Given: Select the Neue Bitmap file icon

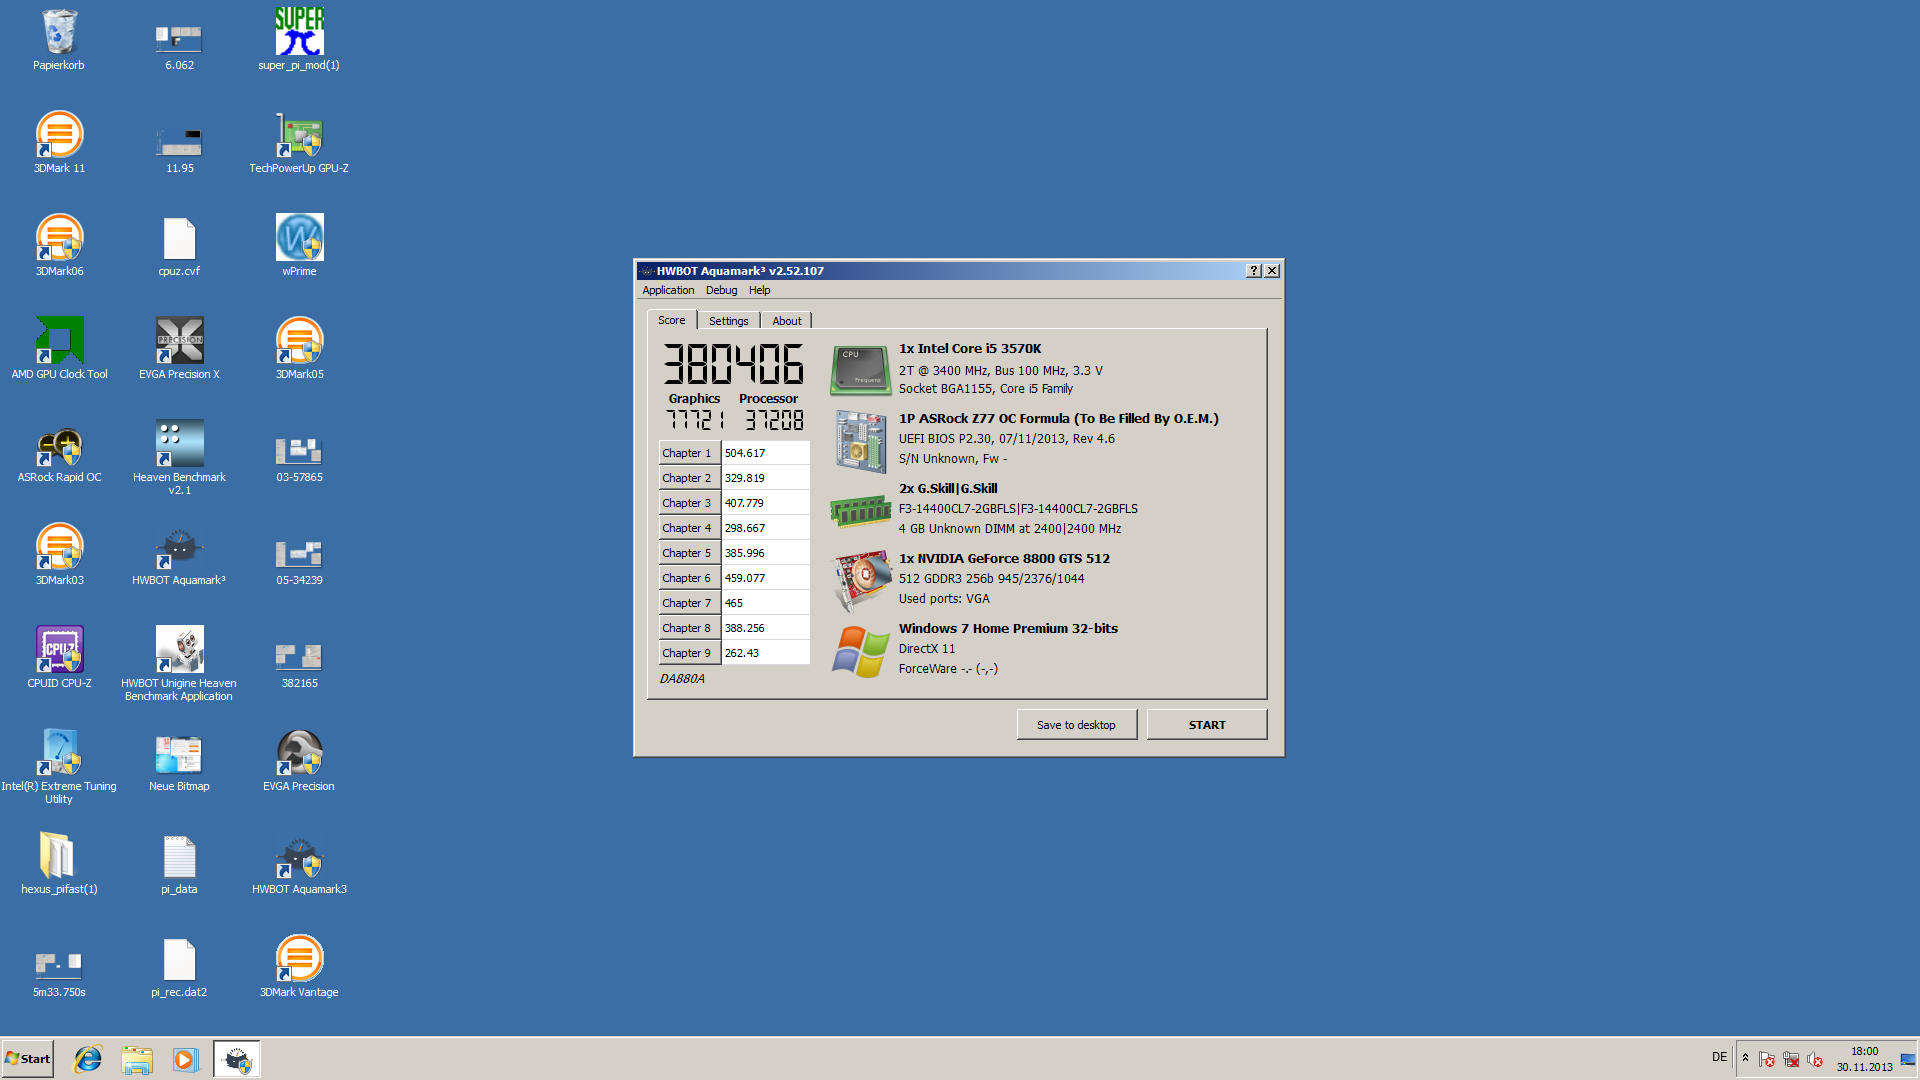Looking at the screenshot, I should 179,761.
